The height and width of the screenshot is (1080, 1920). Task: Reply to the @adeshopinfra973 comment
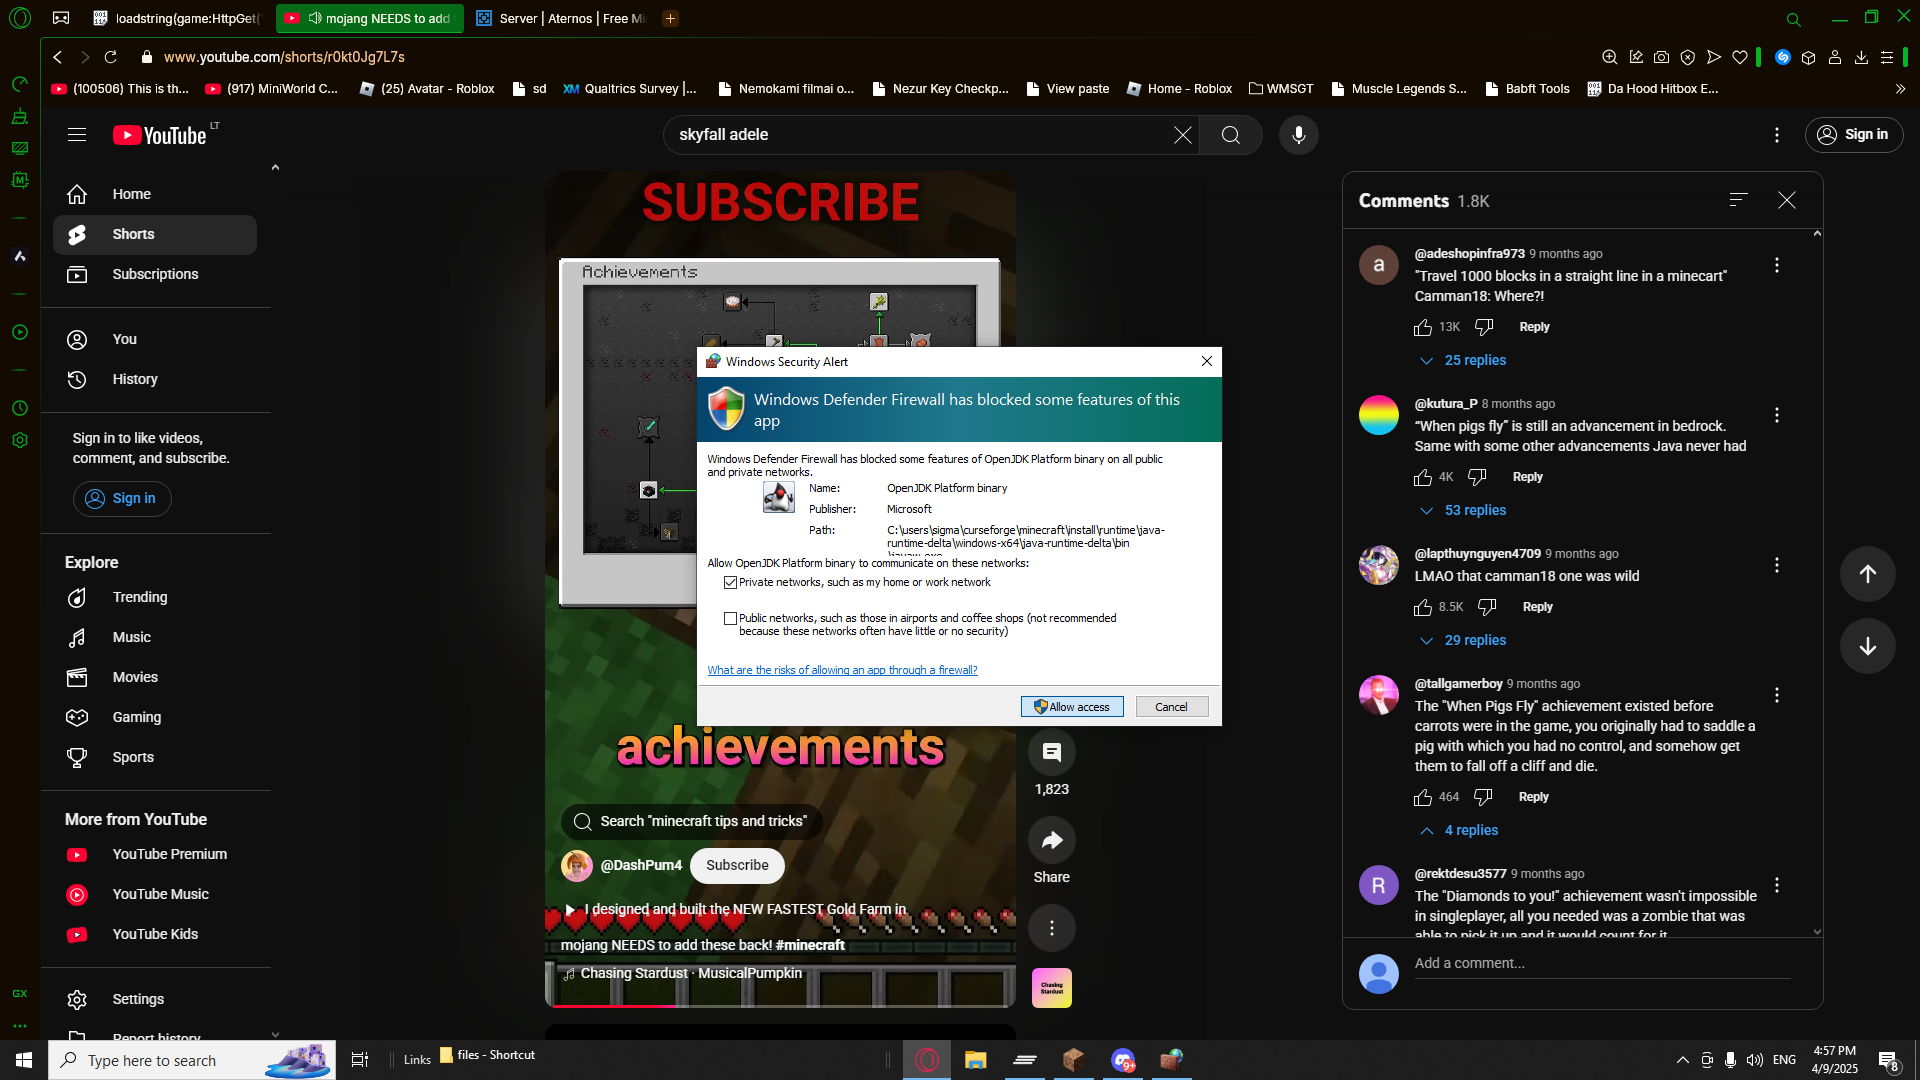click(1534, 327)
